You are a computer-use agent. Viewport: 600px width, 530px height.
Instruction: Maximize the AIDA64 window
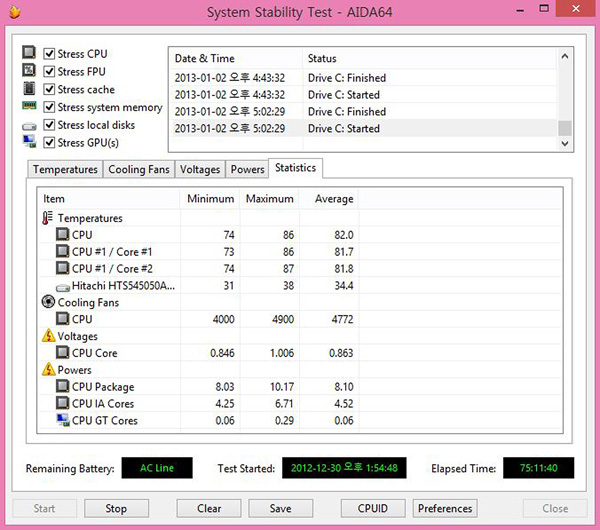point(544,8)
